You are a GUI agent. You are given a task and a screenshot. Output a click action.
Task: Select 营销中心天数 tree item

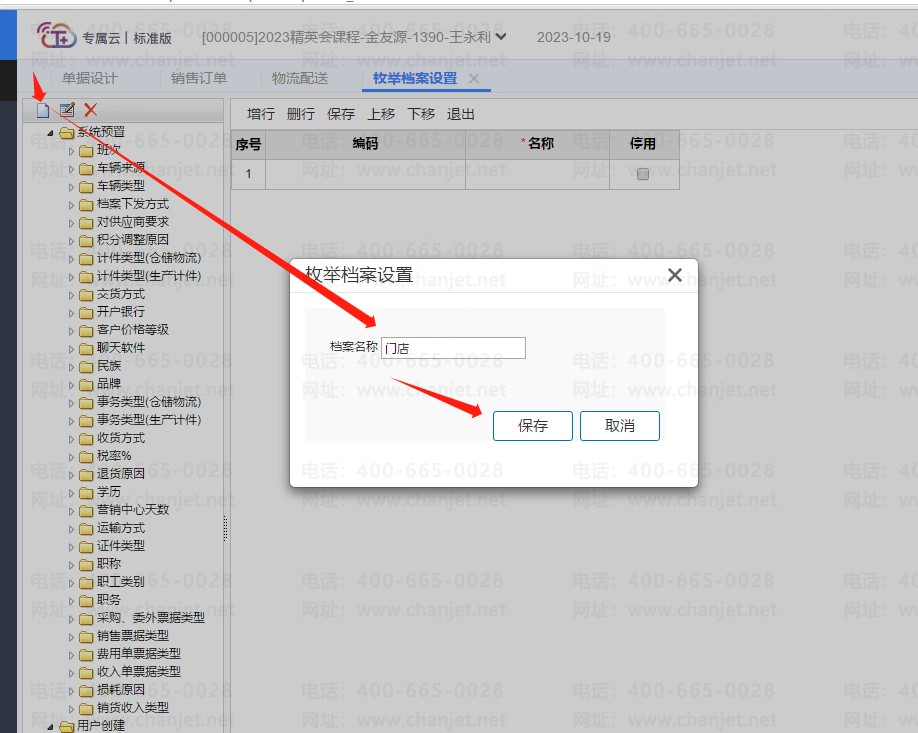coord(133,510)
